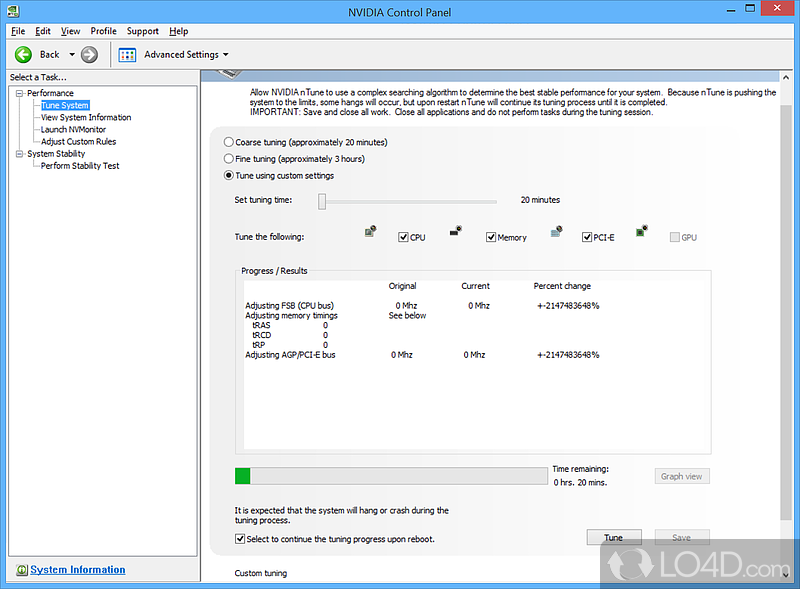Click the green Back arrow icon
Screen dimensions: 800x589
point(23,54)
